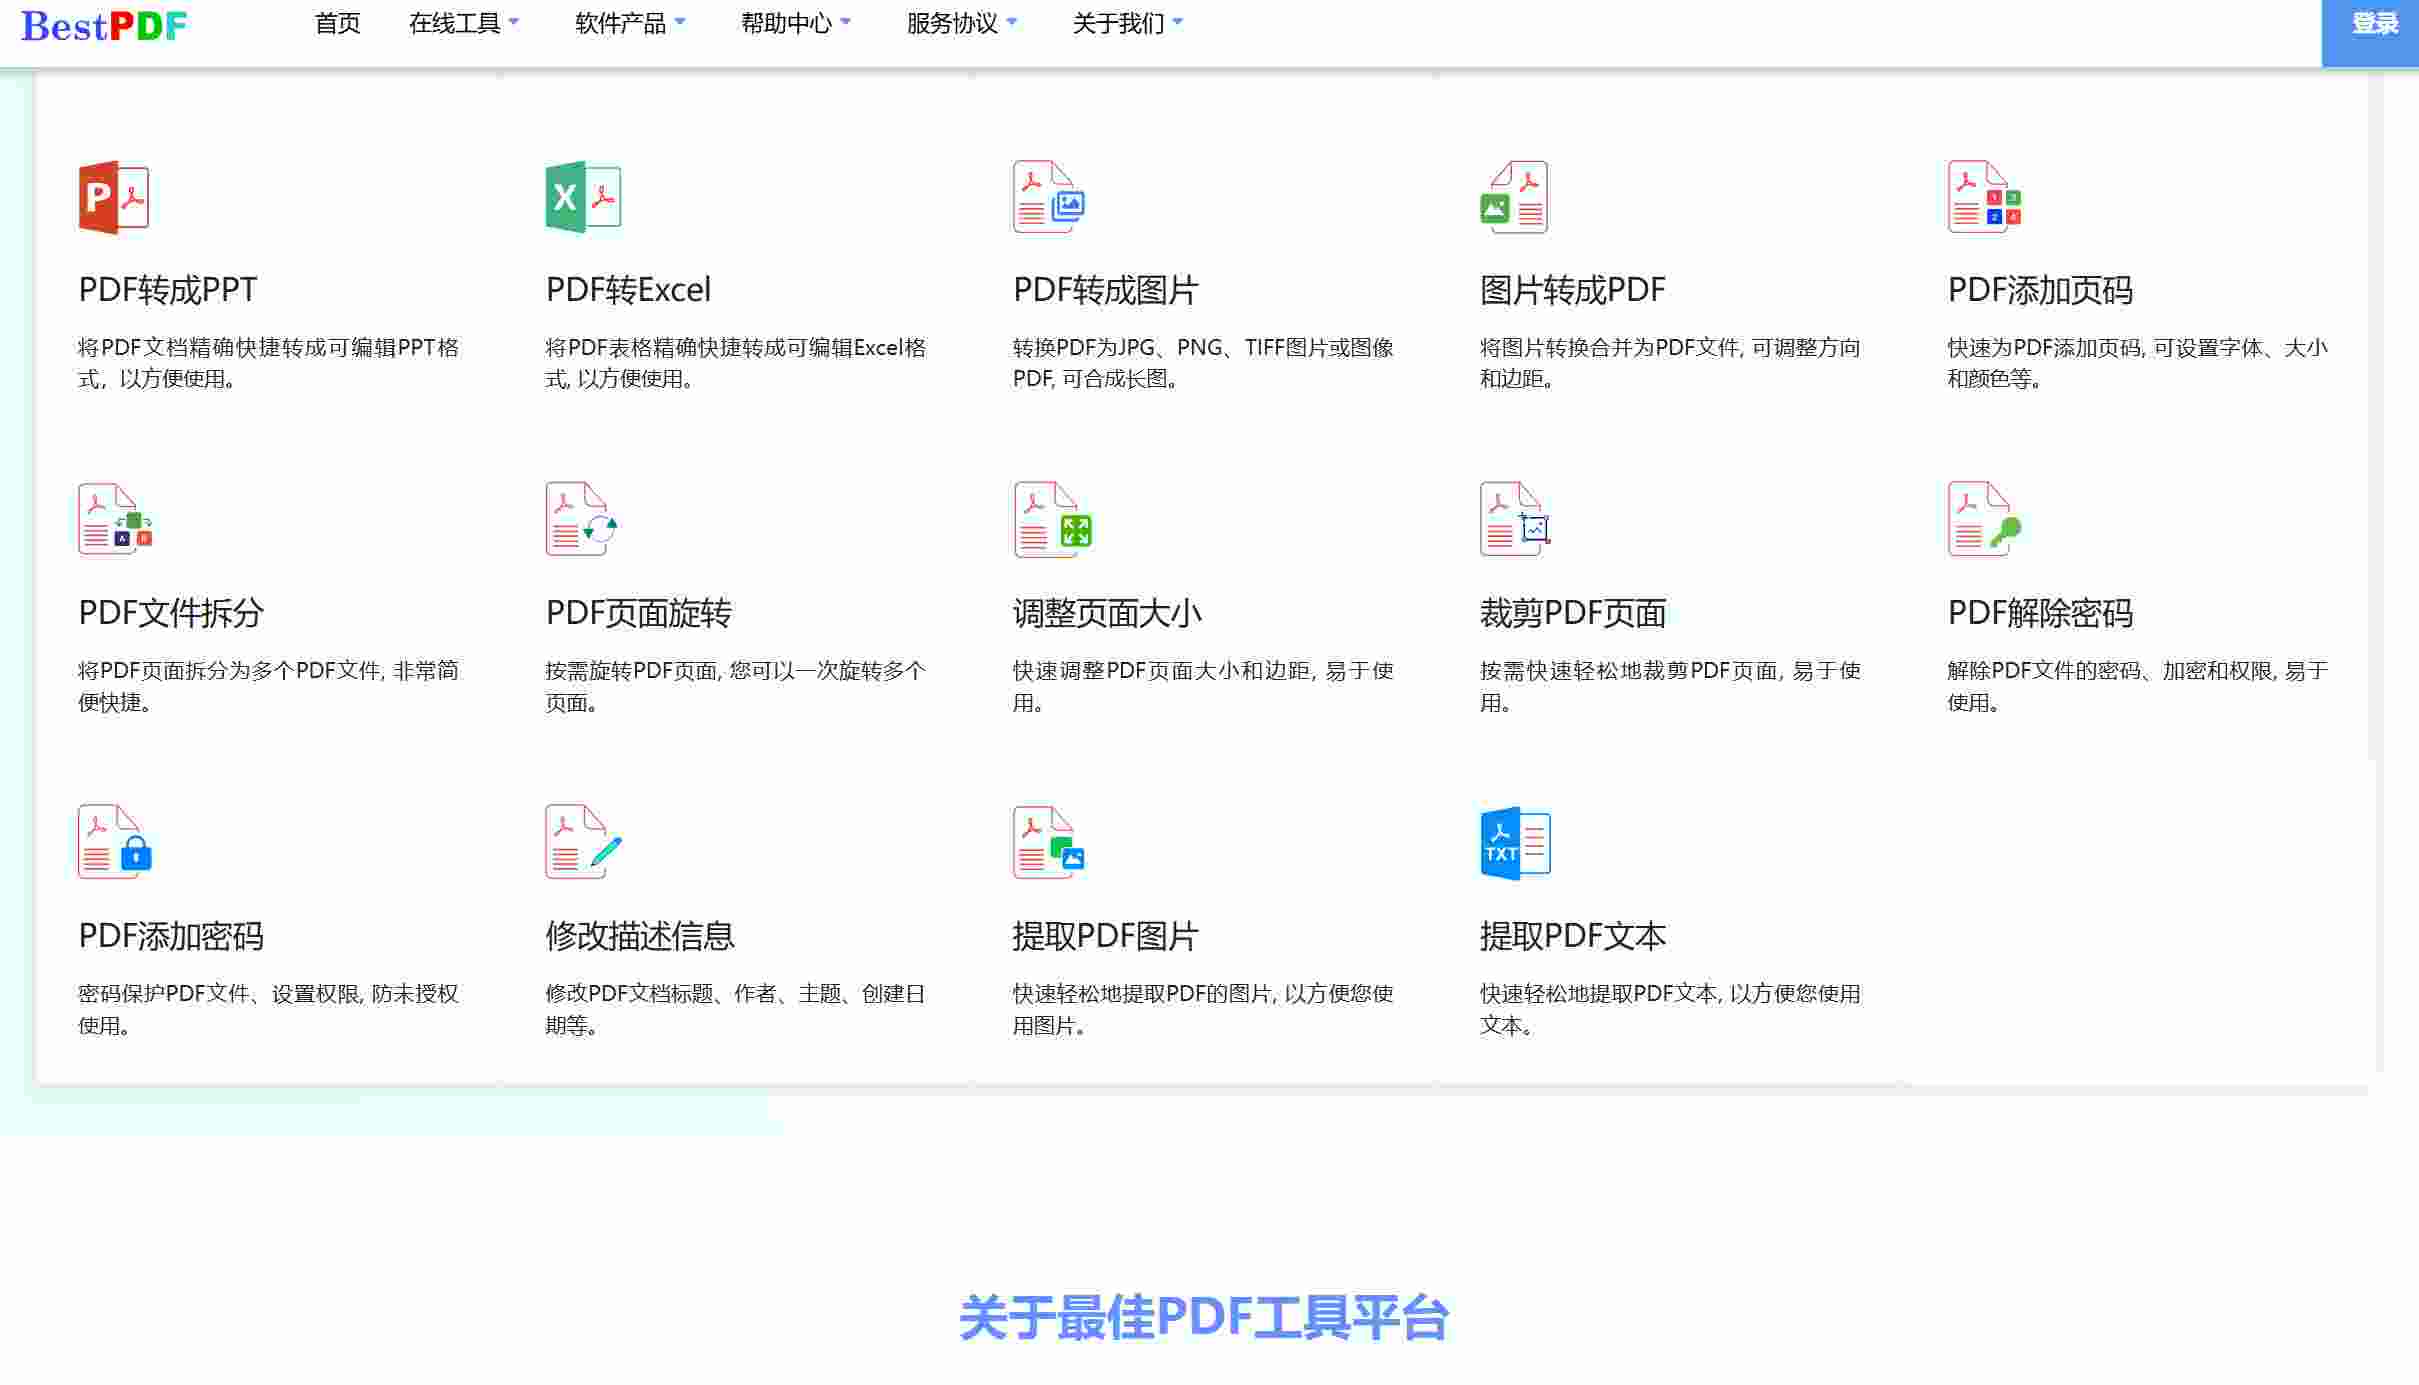Select the 提取PDF图片 icon
The width and height of the screenshot is (2419, 1385).
[x=1048, y=843]
